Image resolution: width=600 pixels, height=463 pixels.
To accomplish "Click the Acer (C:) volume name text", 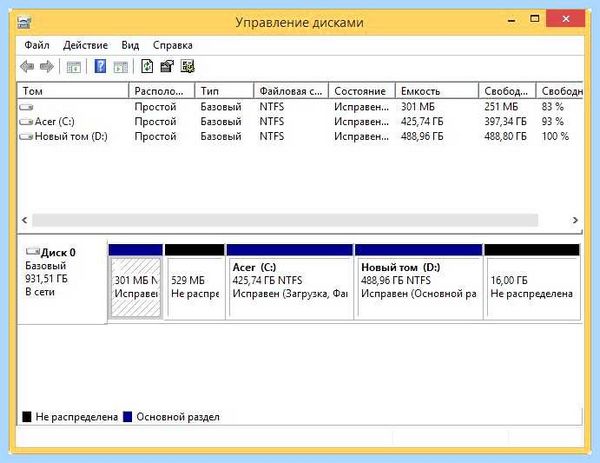I will pos(55,122).
